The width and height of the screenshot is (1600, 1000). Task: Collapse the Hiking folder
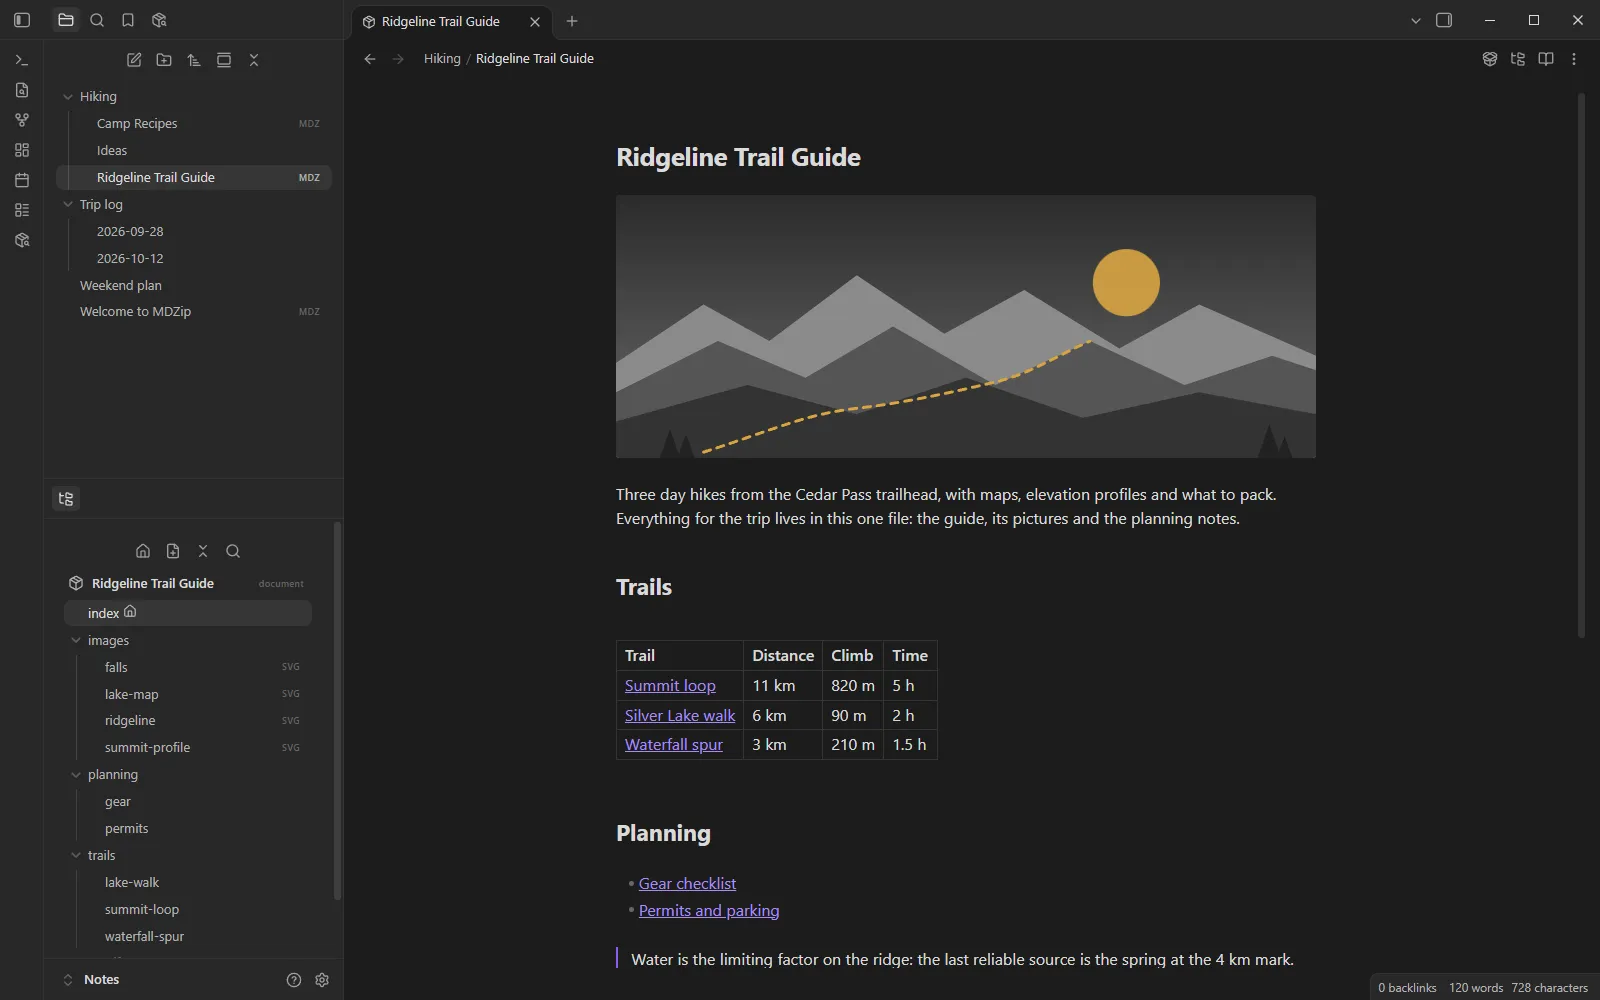click(68, 97)
